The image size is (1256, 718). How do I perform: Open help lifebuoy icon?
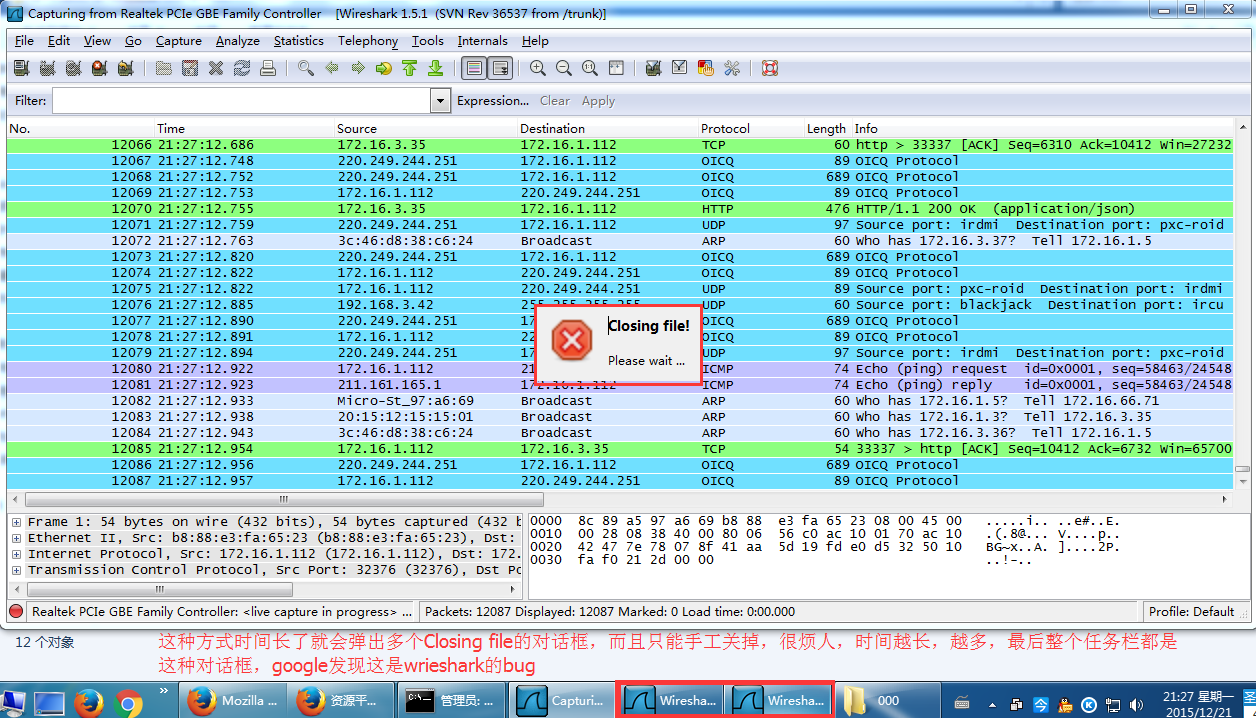click(770, 68)
